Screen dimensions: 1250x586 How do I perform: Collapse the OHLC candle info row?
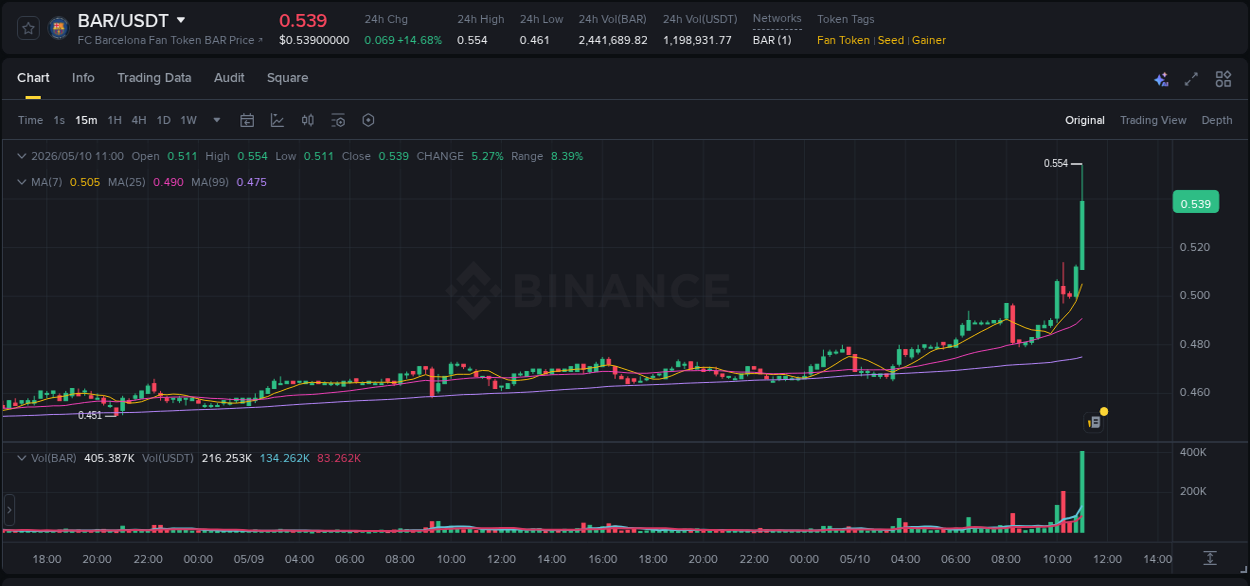click(21, 156)
